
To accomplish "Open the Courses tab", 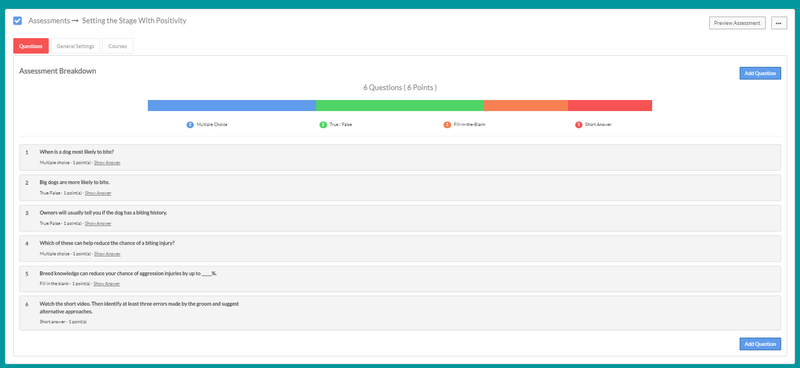I will (117, 46).
